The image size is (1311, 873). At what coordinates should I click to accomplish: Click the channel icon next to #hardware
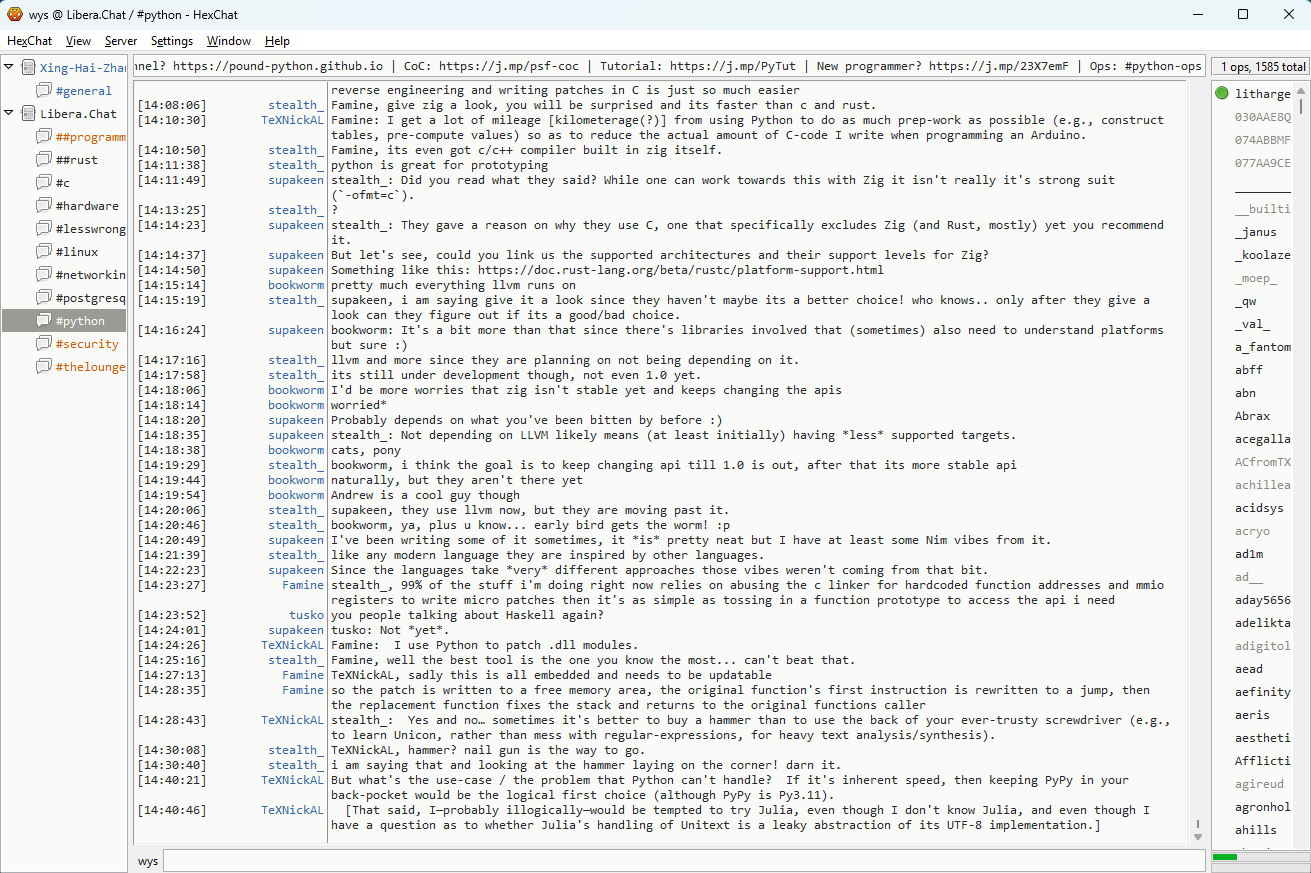(x=44, y=206)
